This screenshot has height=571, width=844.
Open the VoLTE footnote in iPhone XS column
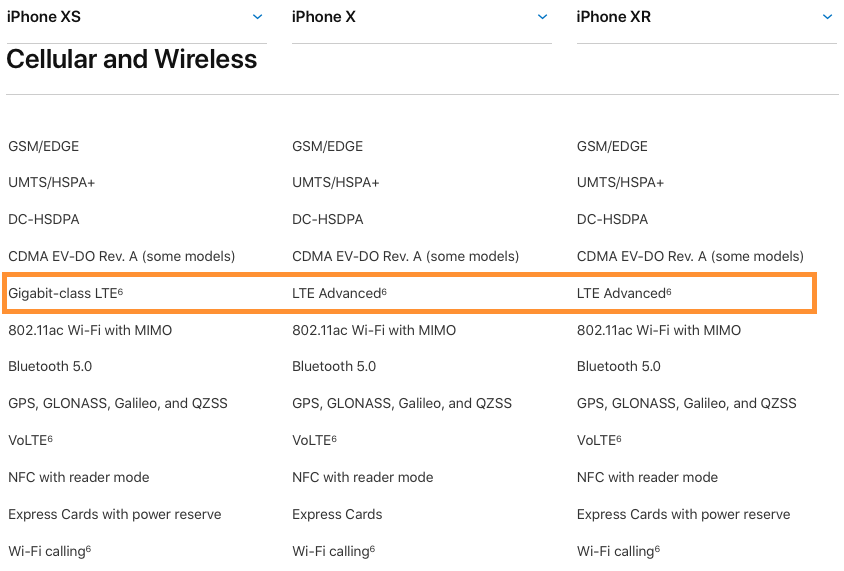pyautogui.click(x=50, y=438)
